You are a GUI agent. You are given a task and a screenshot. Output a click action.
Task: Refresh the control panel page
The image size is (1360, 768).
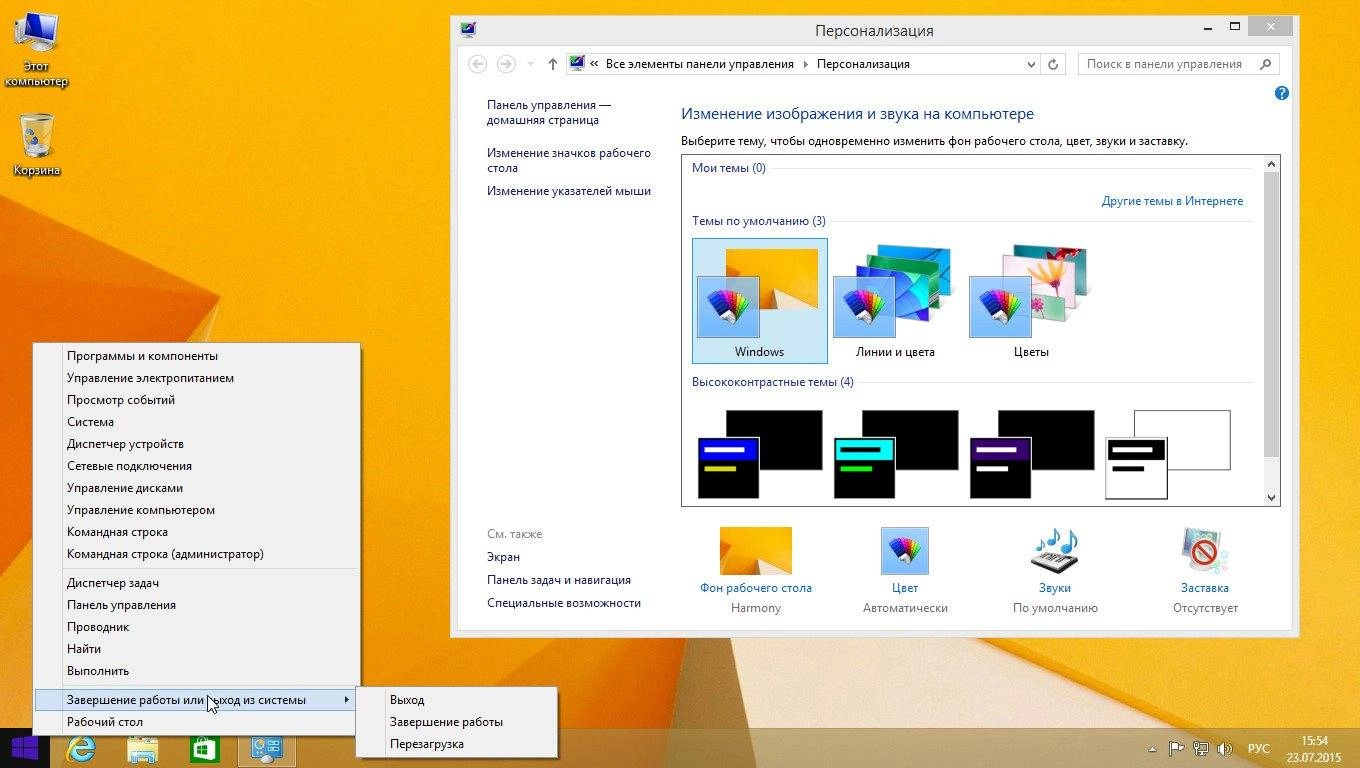pyautogui.click(x=1053, y=64)
